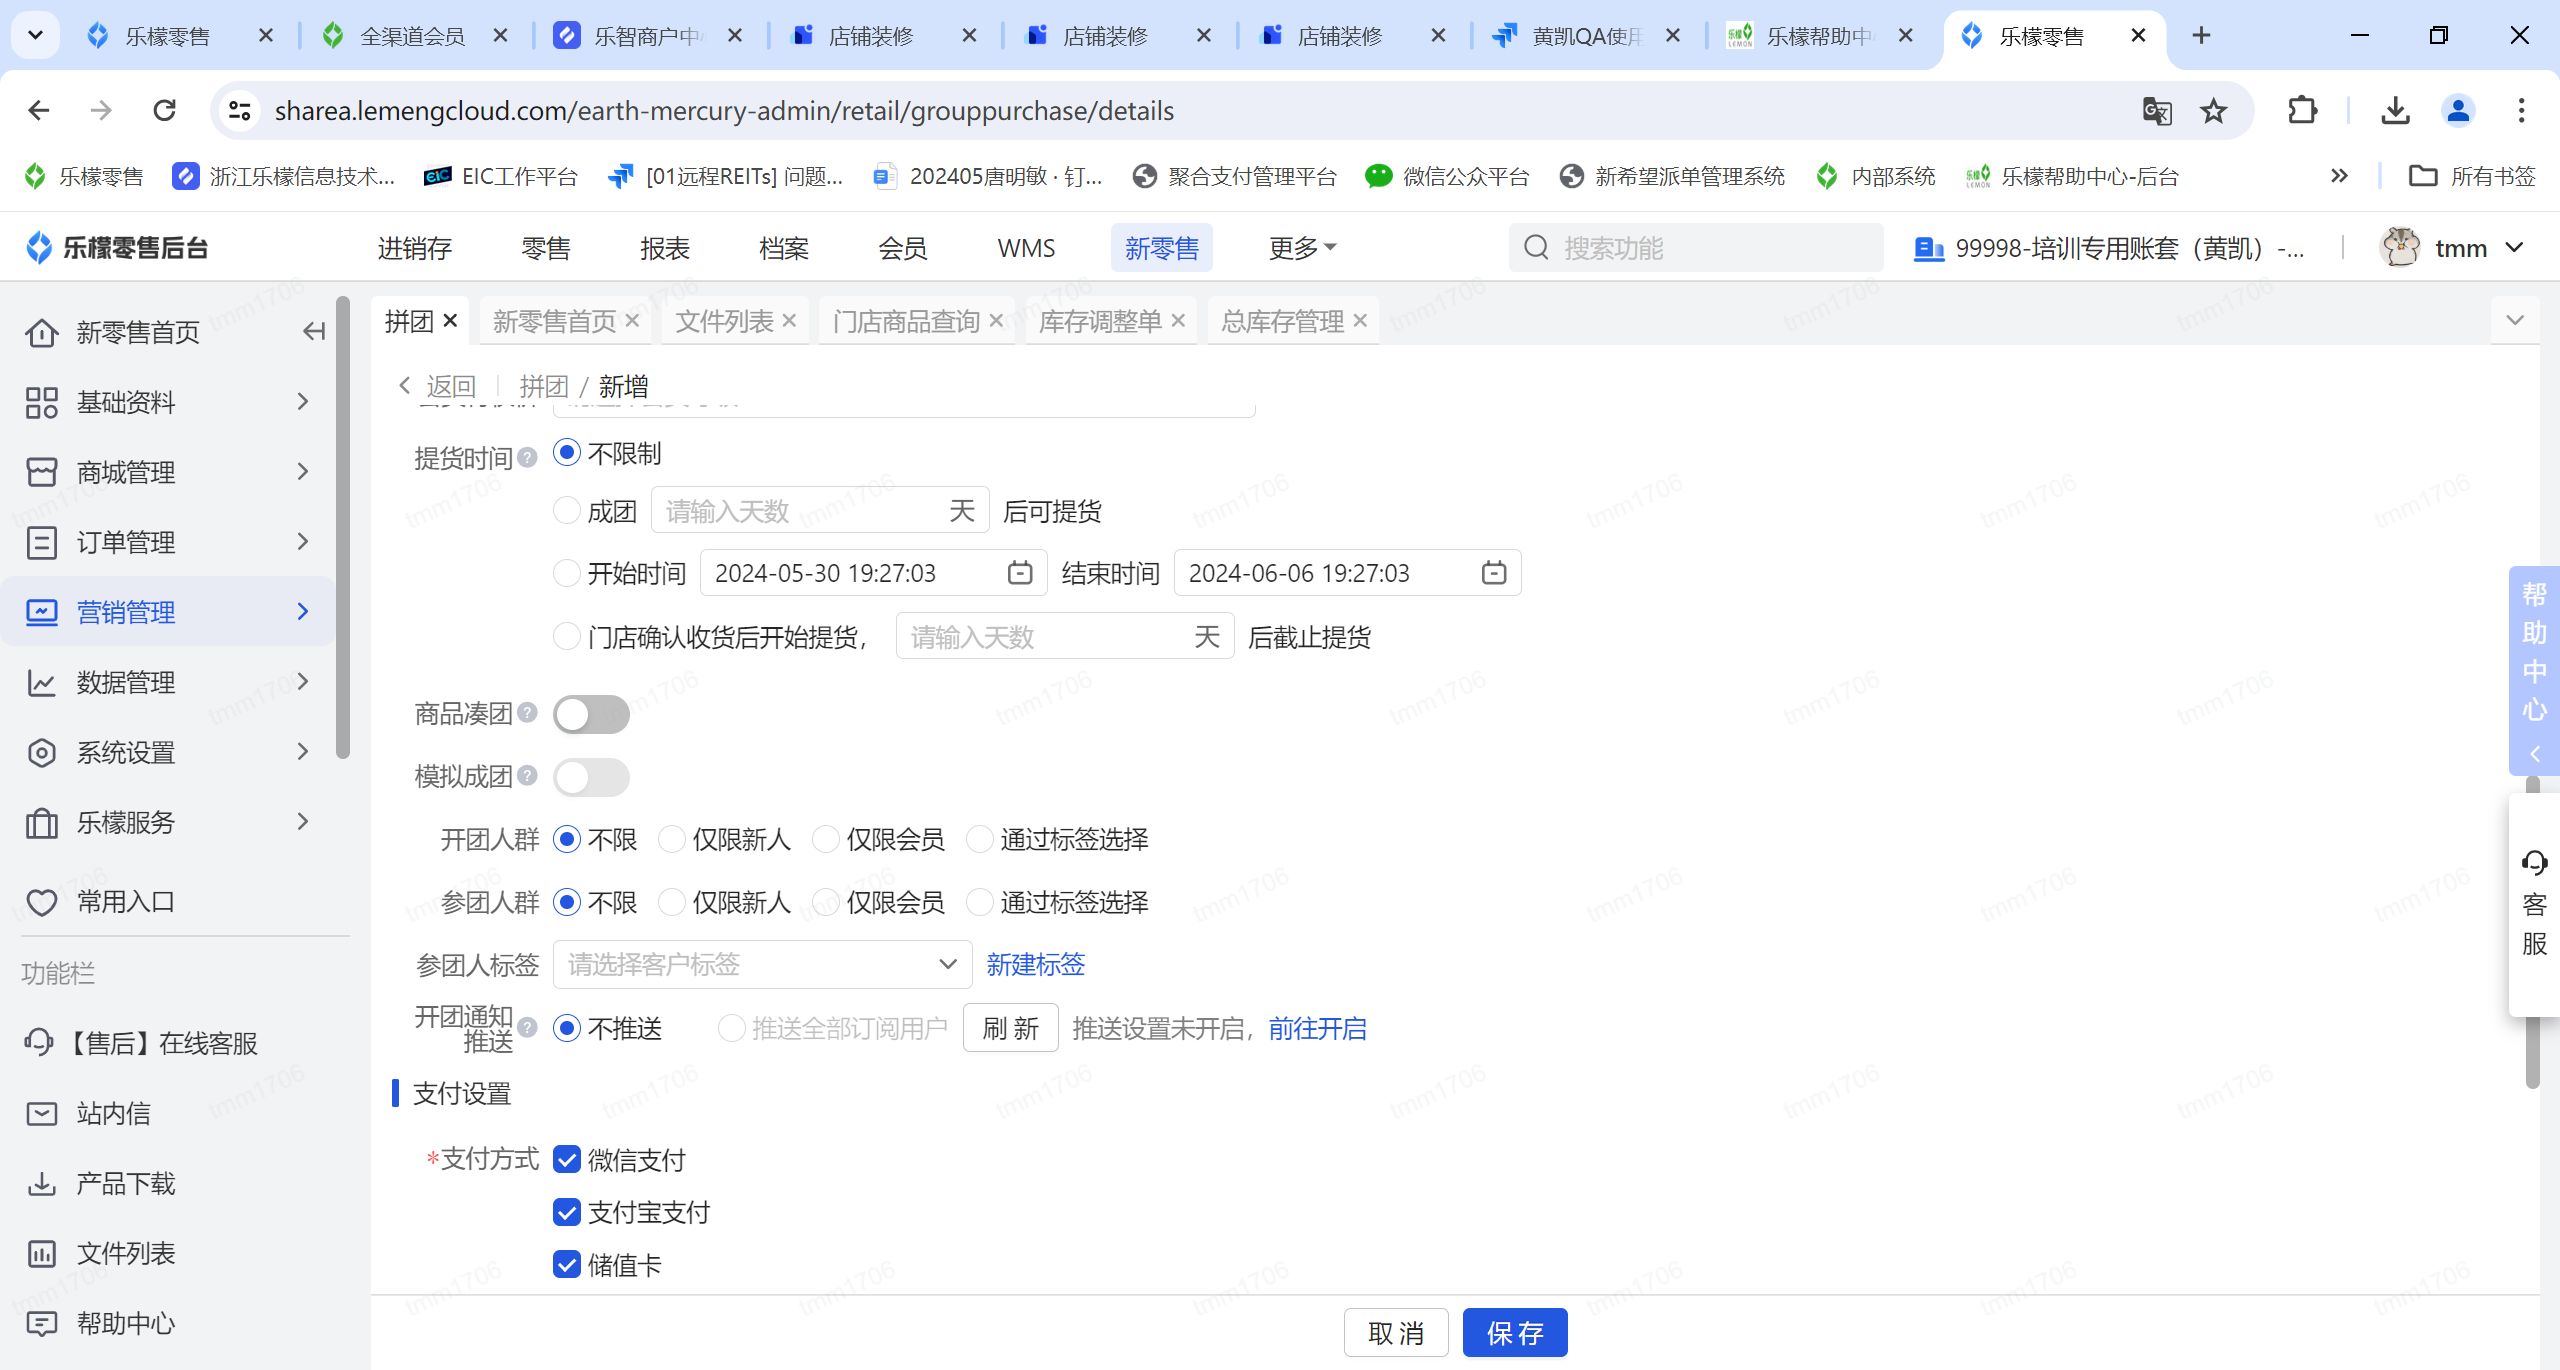Click 成团 请输入天数 input field
This screenshot has height=1370, width=2560.
click(x=820, y=510)
